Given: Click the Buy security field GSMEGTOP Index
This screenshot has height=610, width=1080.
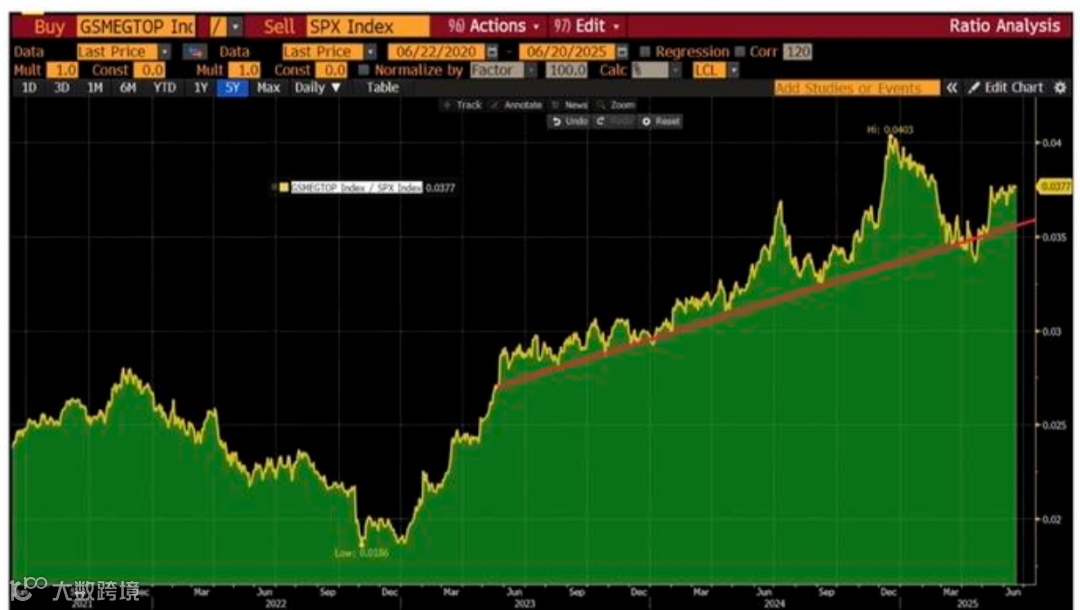Looking at the screenshot, I should click(x=136, y=27).
